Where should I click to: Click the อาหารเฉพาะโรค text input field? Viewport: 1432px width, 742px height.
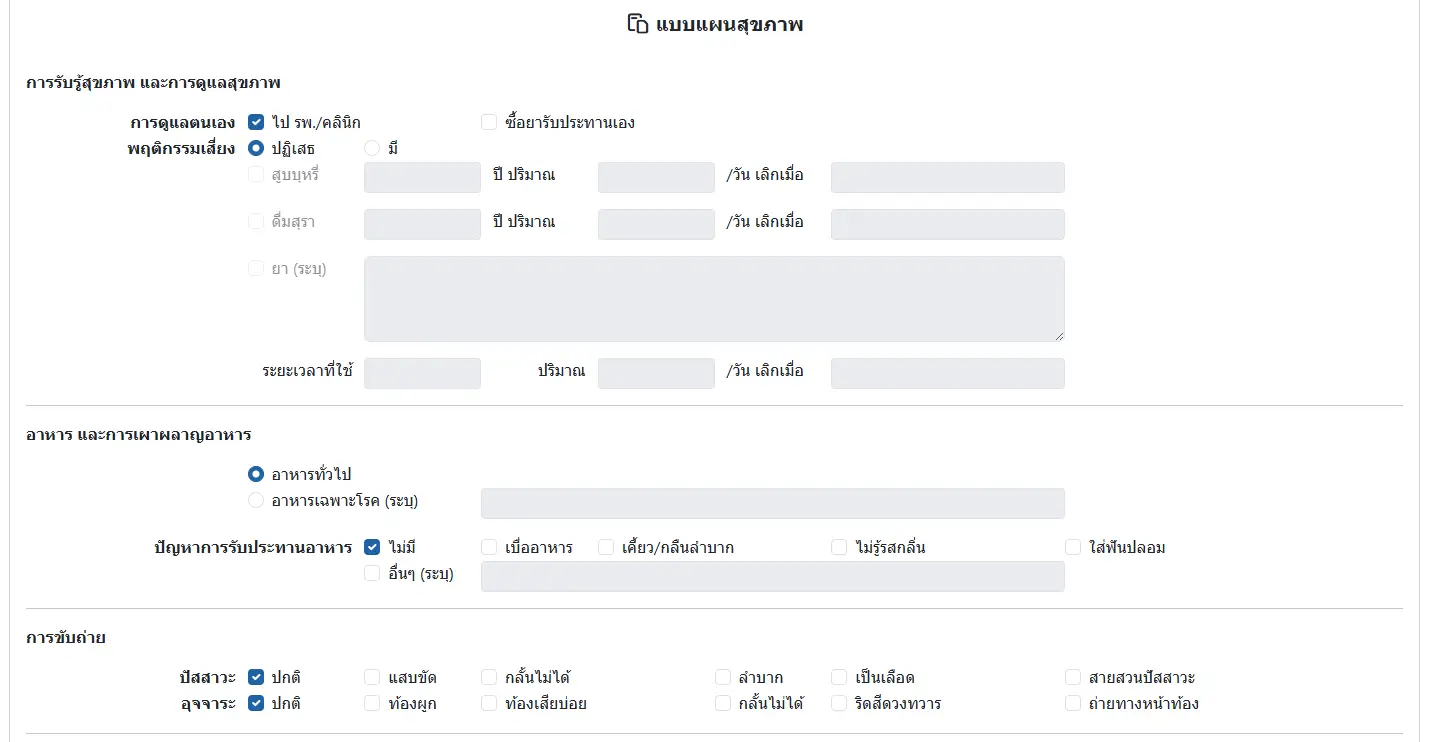click(x=772, y=504)
